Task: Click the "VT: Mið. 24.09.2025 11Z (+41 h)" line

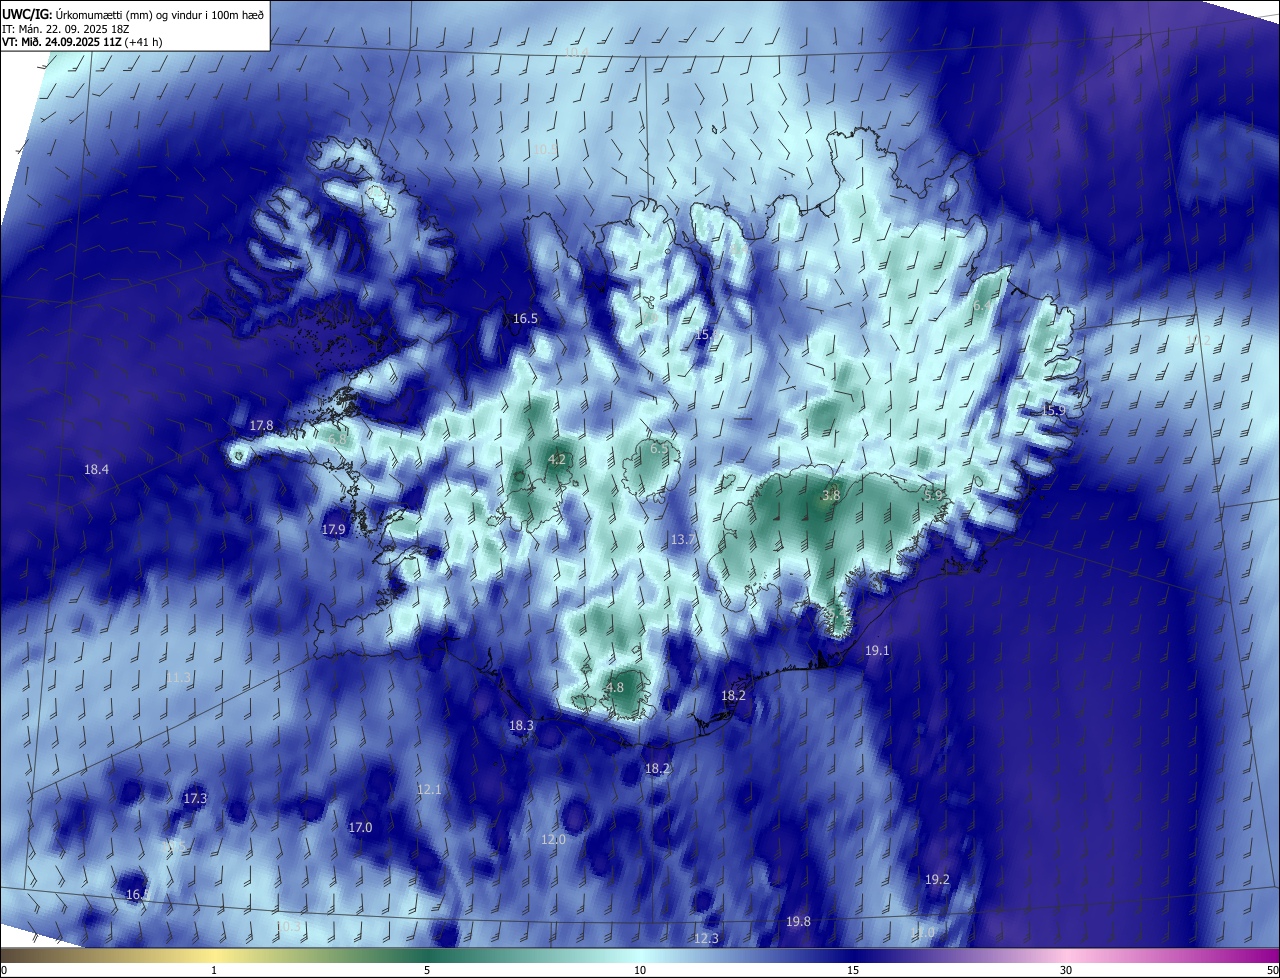Action: tap(82, 42)
